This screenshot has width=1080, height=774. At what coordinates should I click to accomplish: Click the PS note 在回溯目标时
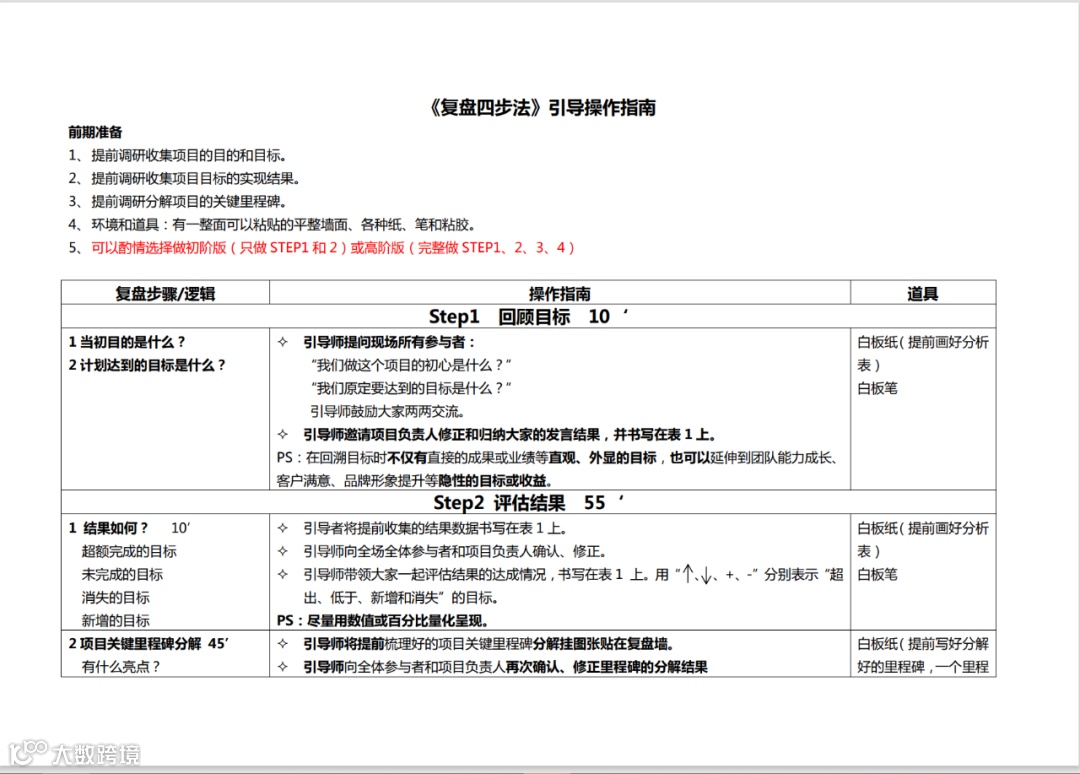(557, 457)
